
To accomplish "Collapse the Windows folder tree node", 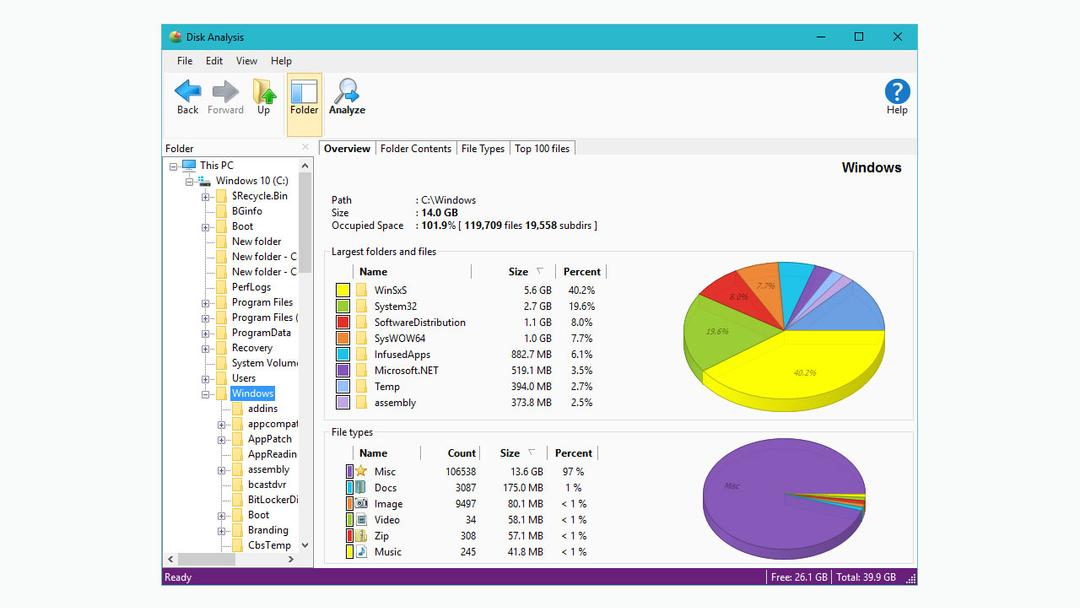I will (206, 394).
